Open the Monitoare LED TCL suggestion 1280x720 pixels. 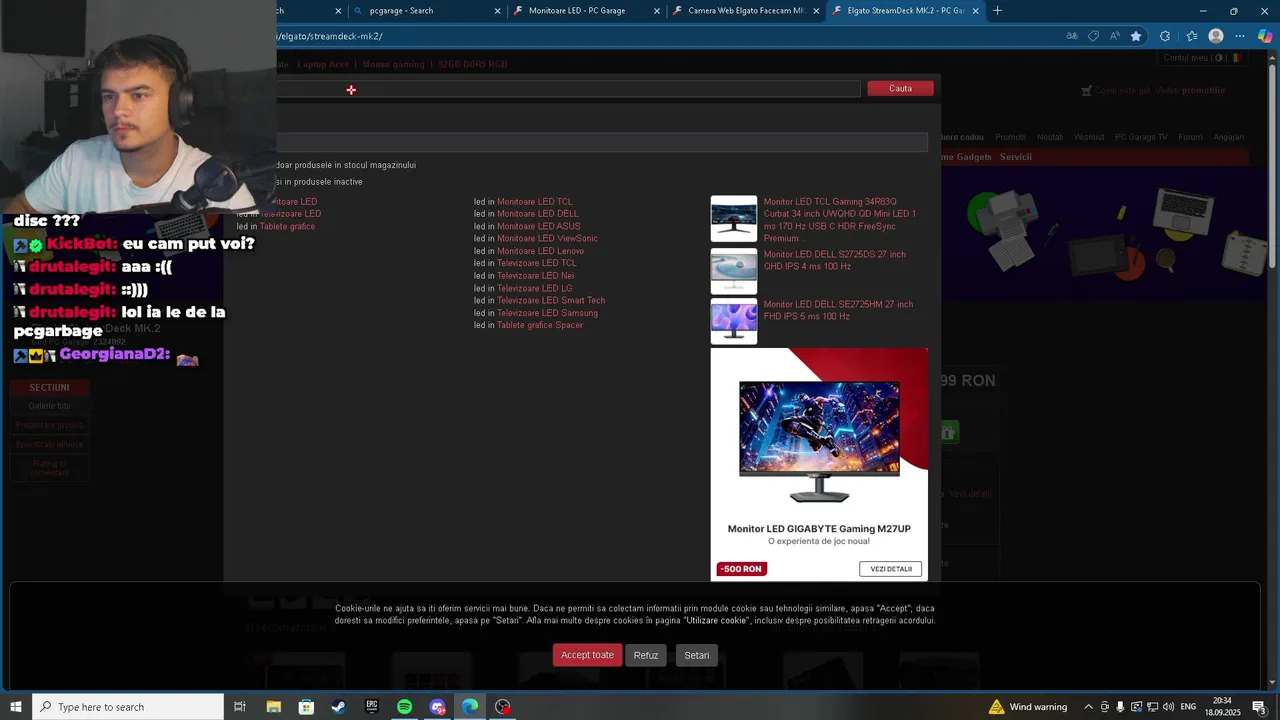point(535,202)
